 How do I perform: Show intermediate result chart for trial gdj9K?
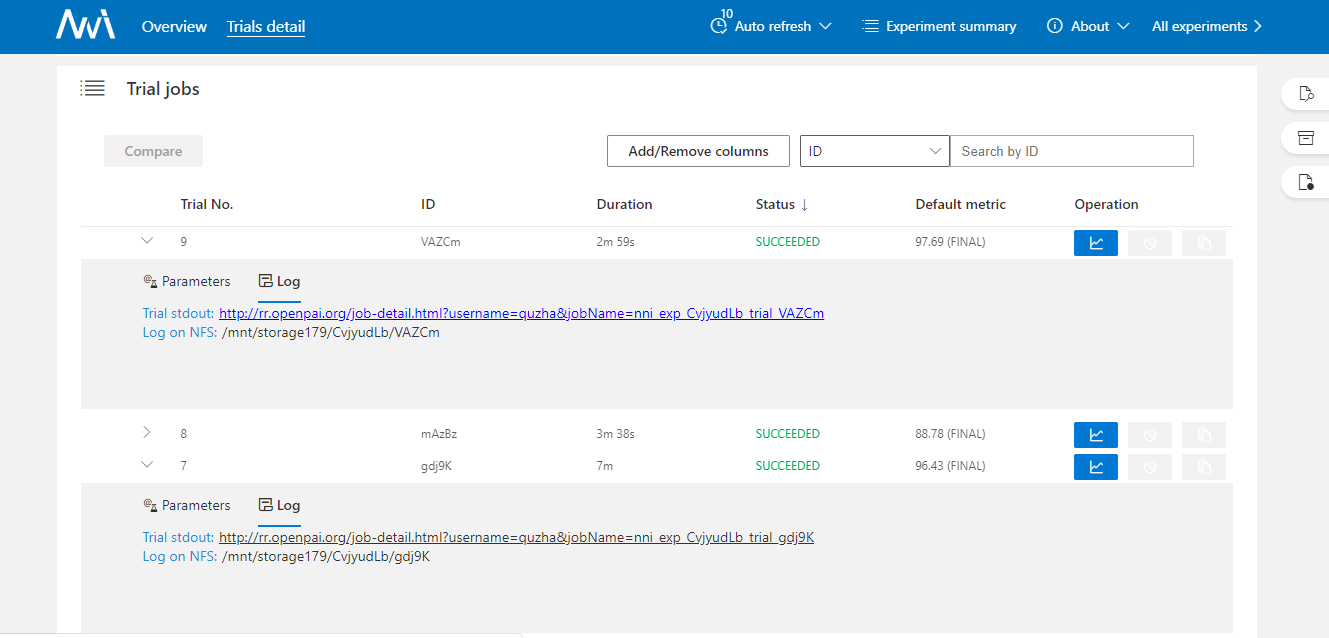1095,466
